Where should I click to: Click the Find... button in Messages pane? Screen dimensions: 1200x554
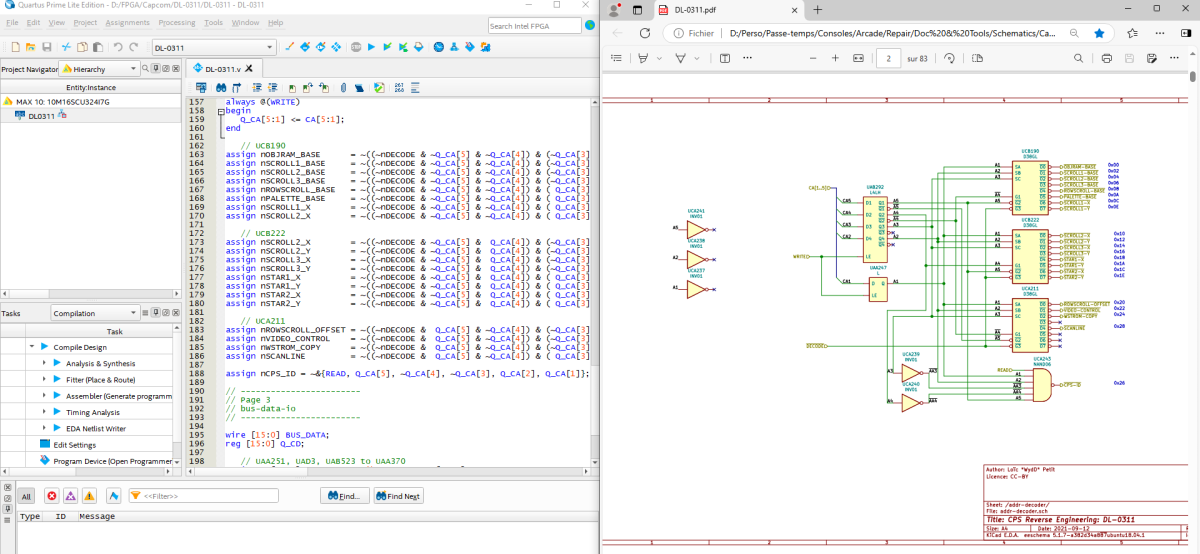[x=345, y=496]
